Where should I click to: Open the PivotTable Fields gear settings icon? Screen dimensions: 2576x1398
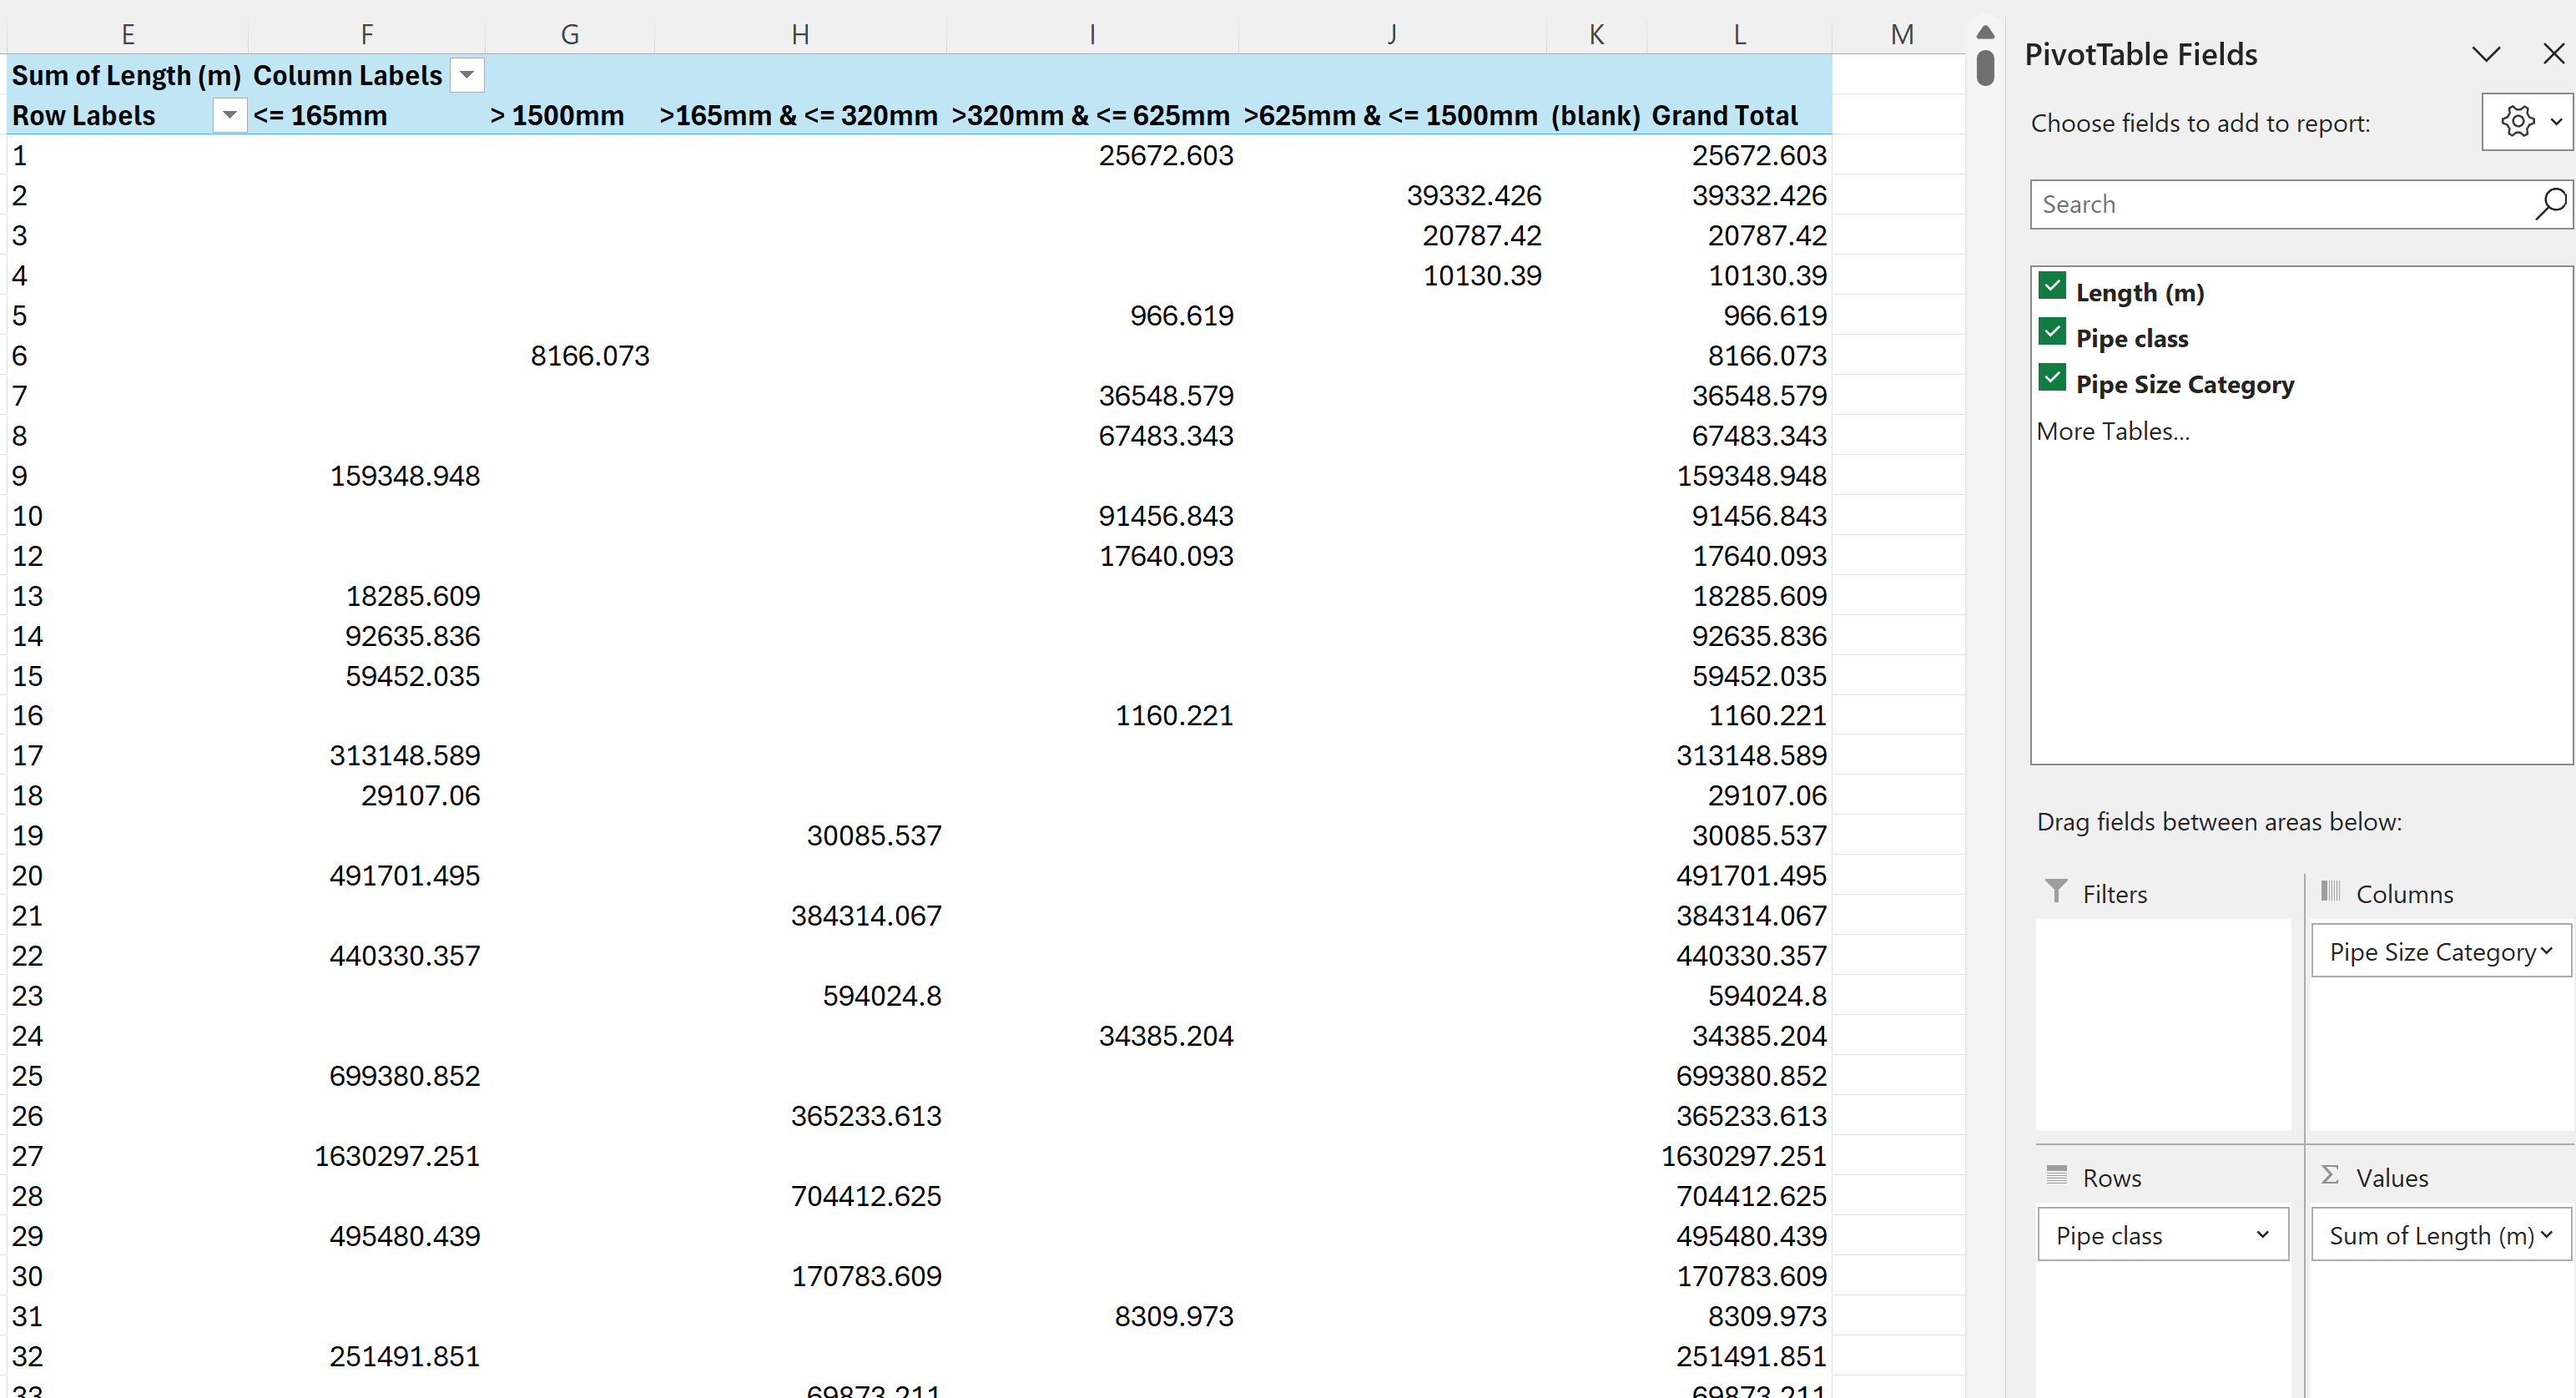point(2518,122)
